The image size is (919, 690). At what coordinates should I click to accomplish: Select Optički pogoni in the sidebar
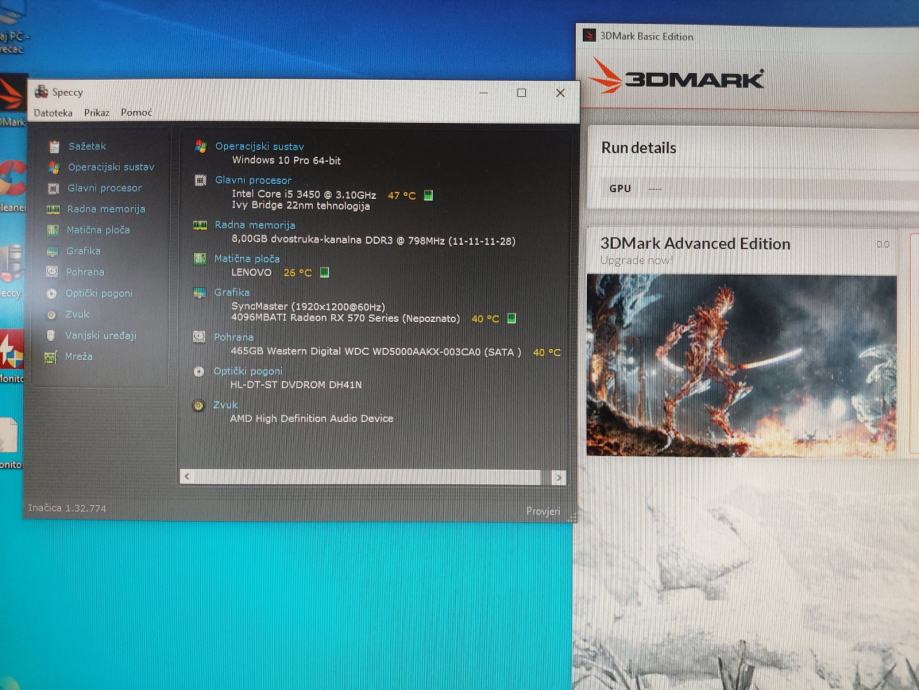click(x=98, y=293)
